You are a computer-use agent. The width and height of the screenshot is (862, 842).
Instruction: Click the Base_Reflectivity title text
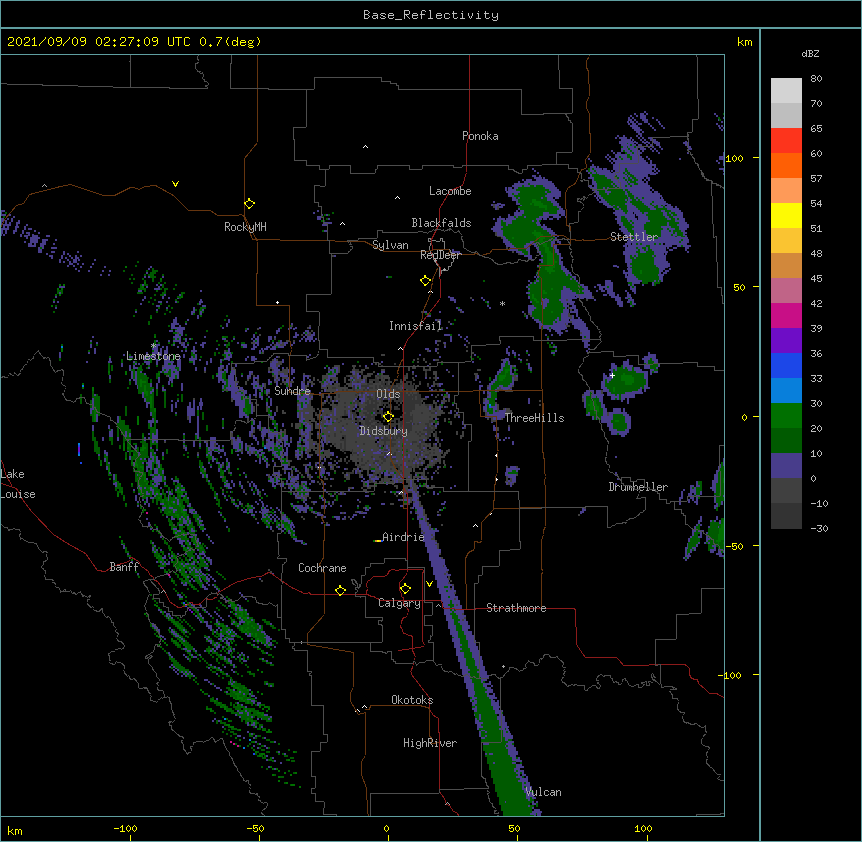pyautogui.click(x=431, y=15)
